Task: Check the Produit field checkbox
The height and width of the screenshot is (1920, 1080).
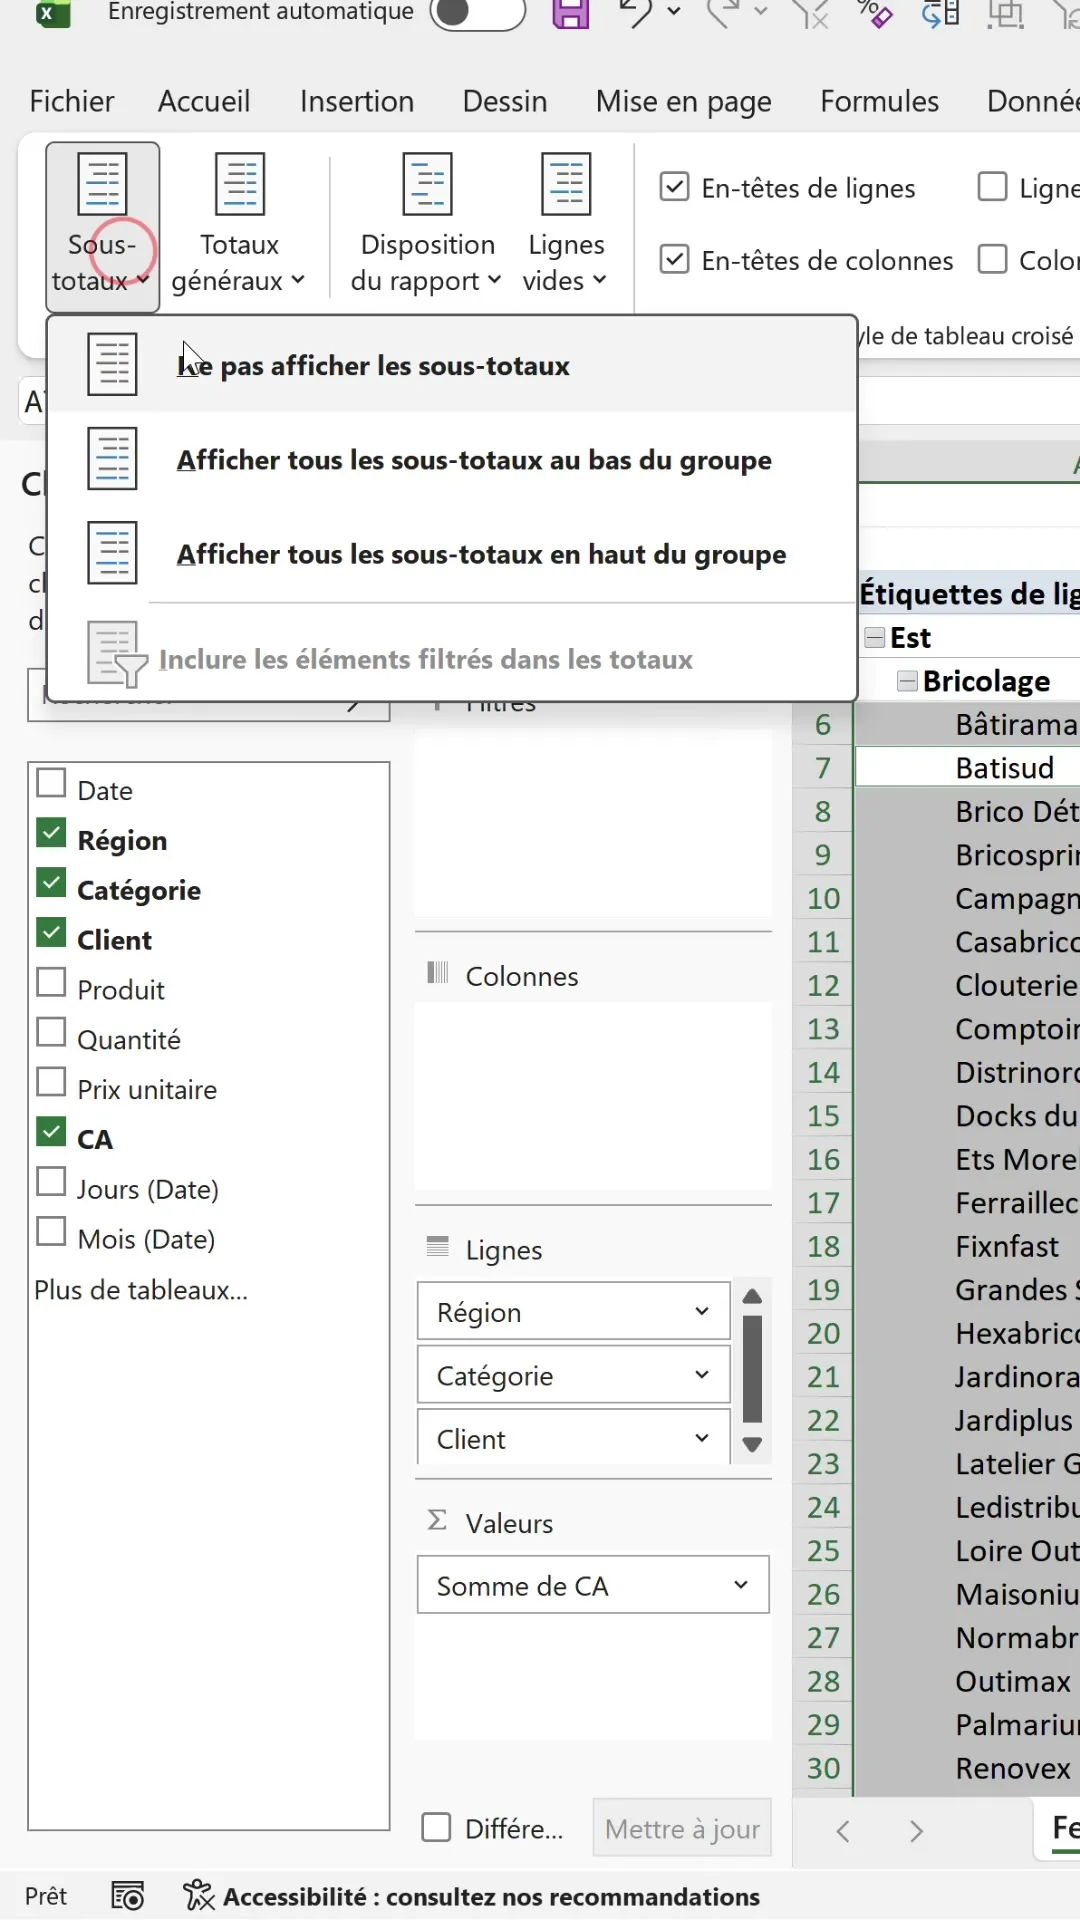Action: (x=51, y=982)
